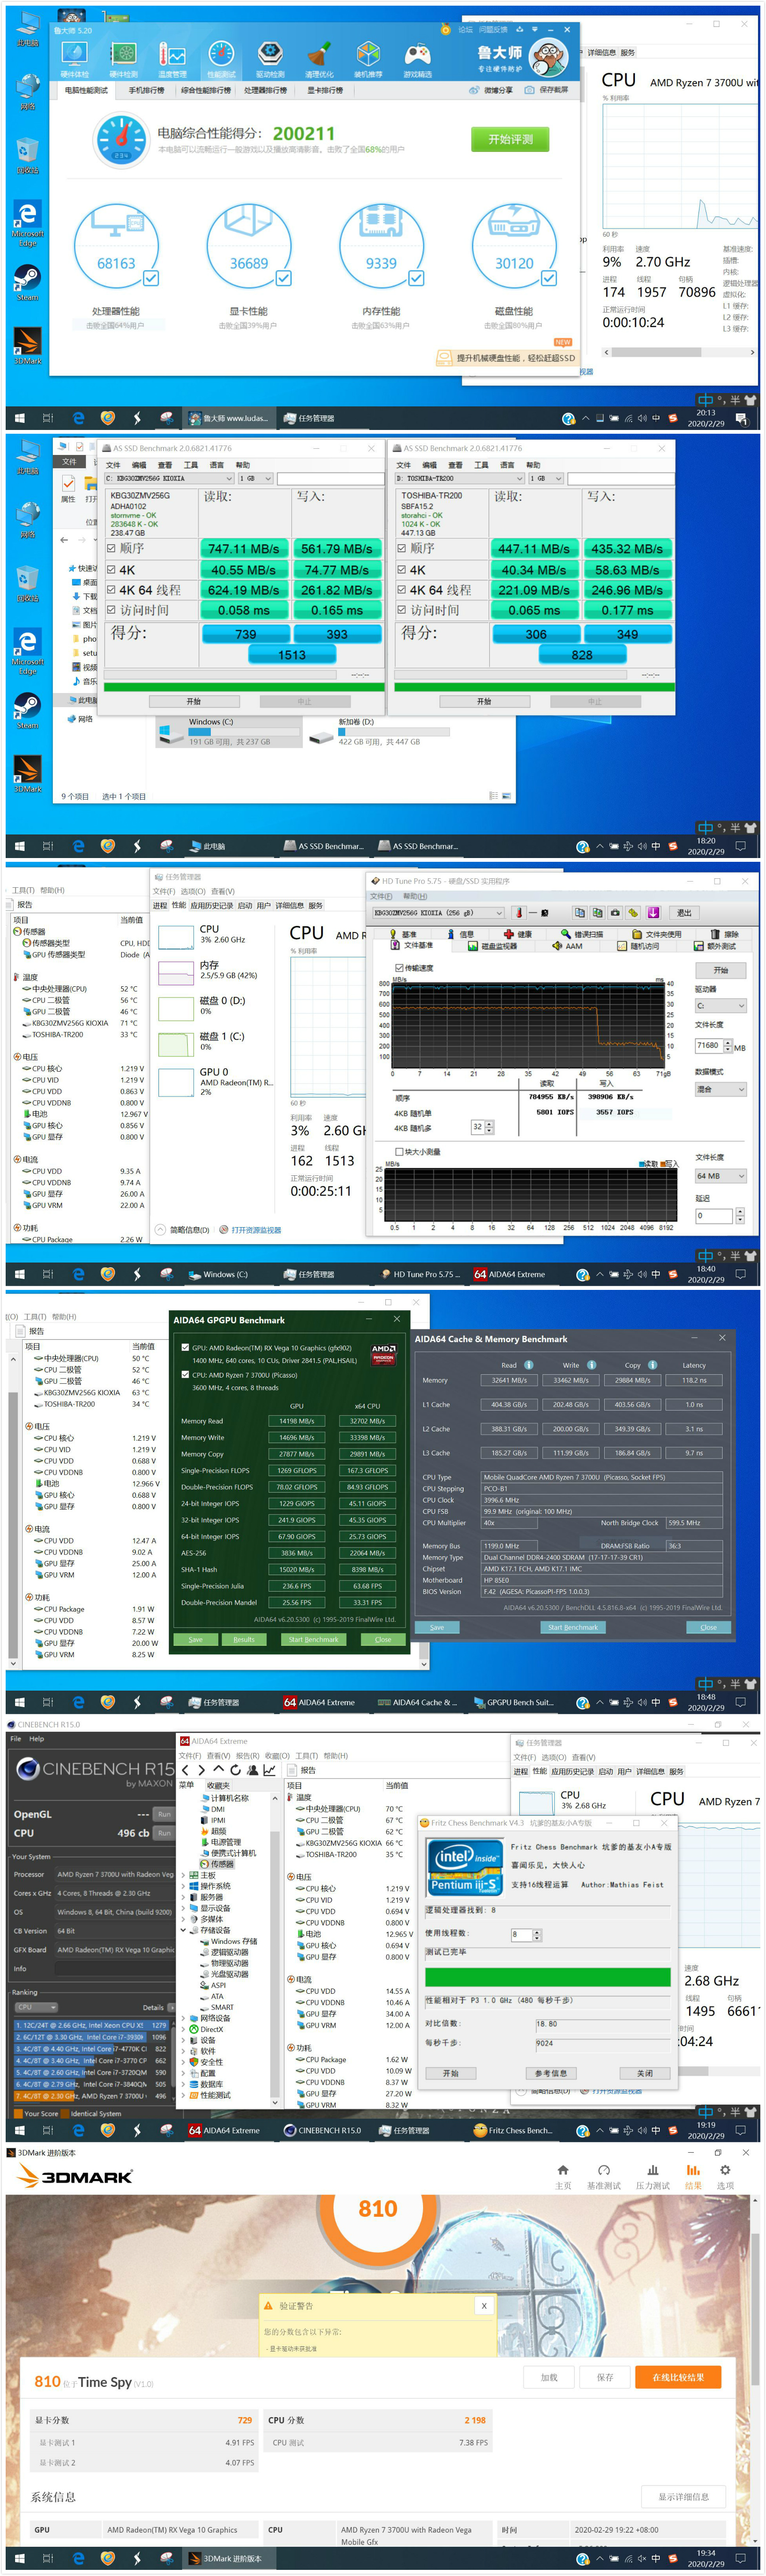
Task: Open 温度管理 temperature management in Ludashi
Action: (172, 60)
